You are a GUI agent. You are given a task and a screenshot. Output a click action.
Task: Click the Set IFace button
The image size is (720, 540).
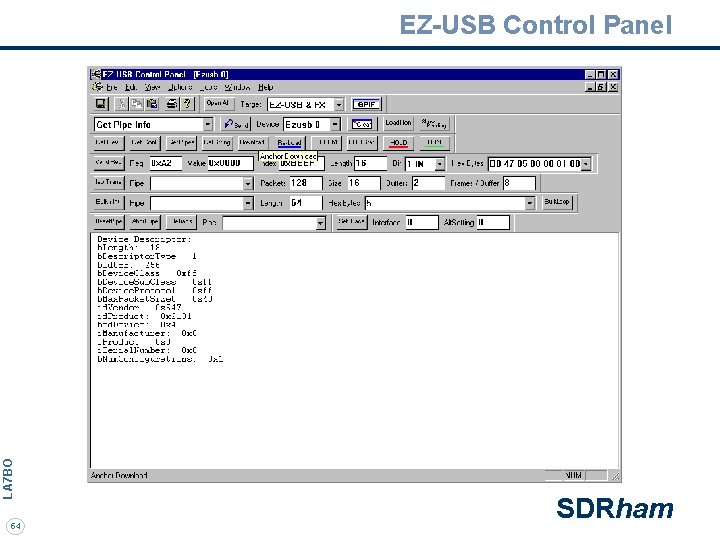351,222
